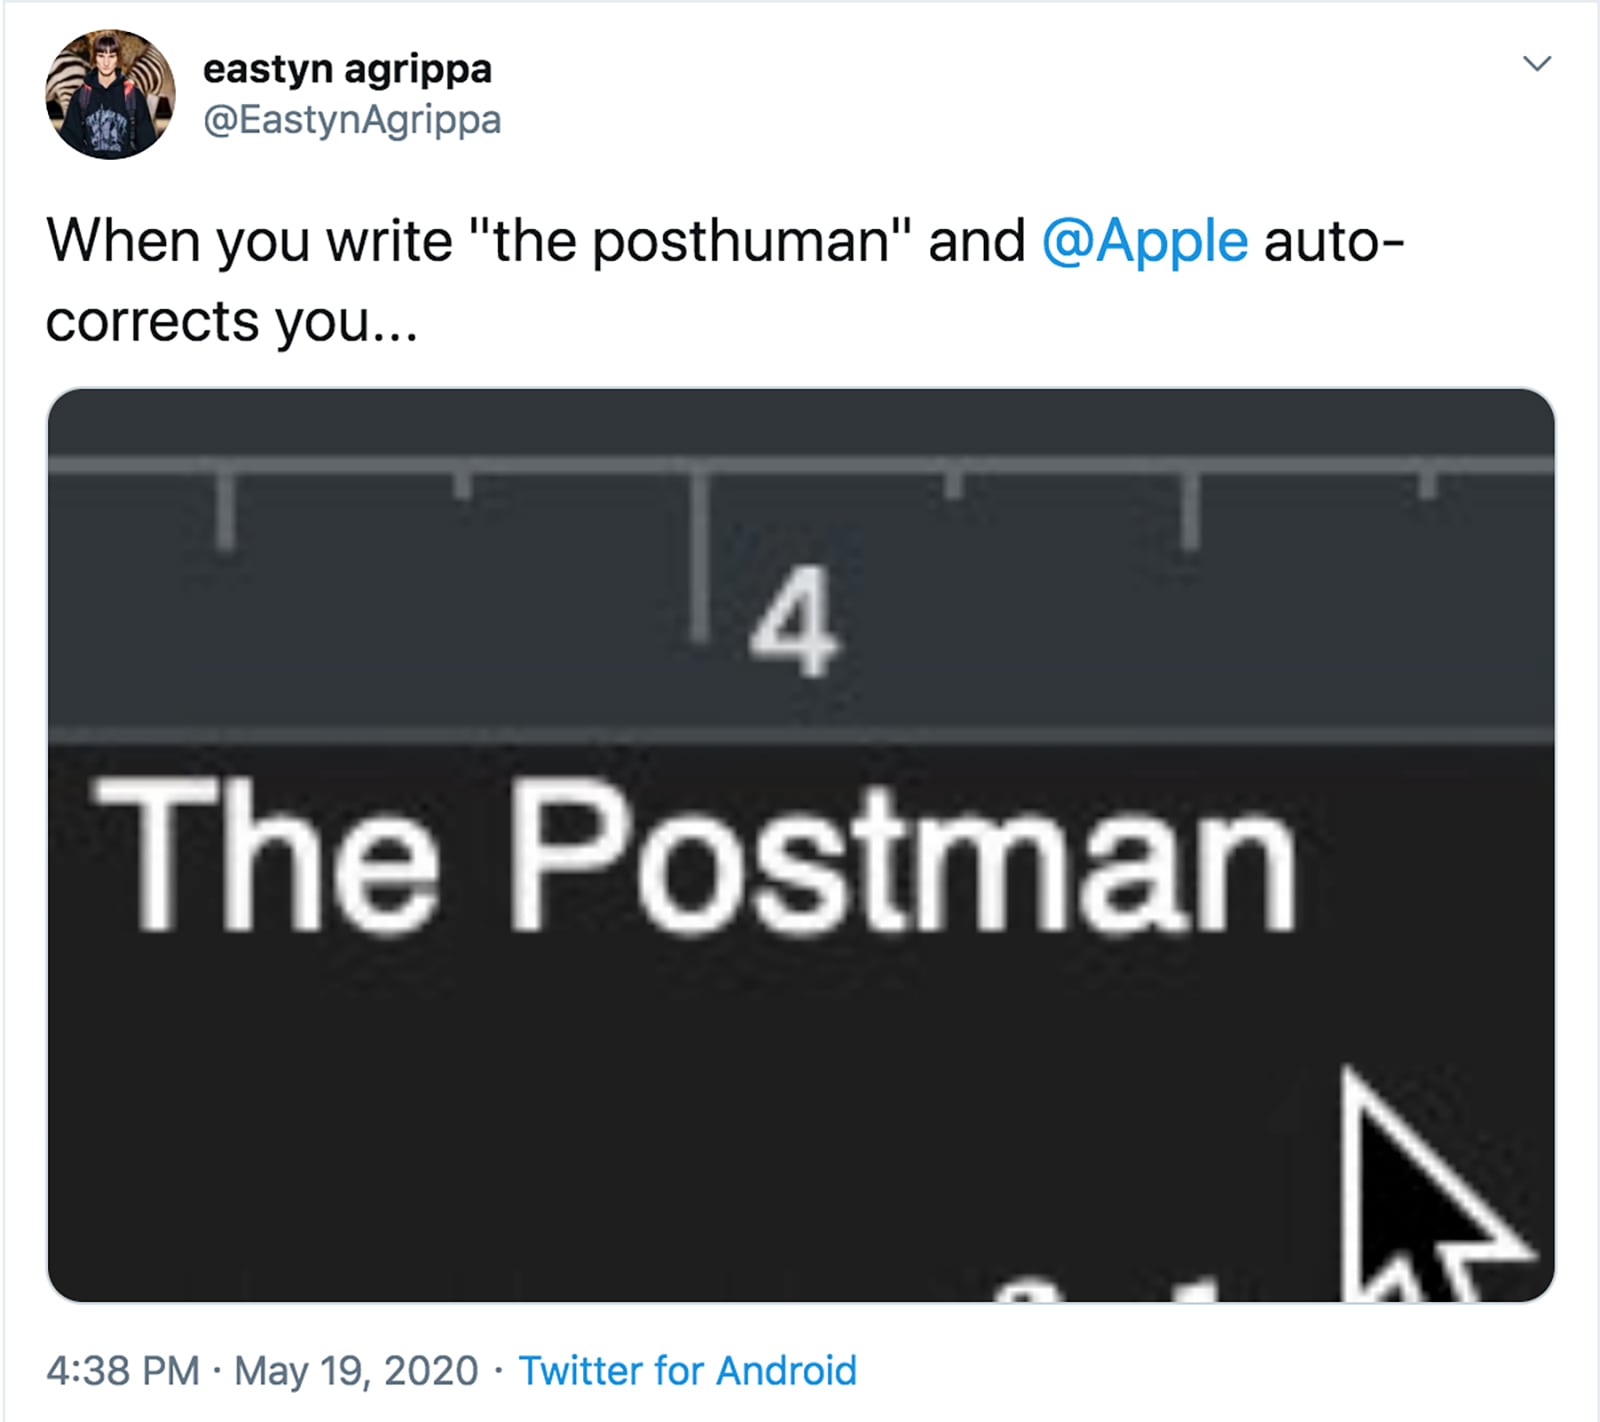Open the Twitter for Android source link

687,1370
